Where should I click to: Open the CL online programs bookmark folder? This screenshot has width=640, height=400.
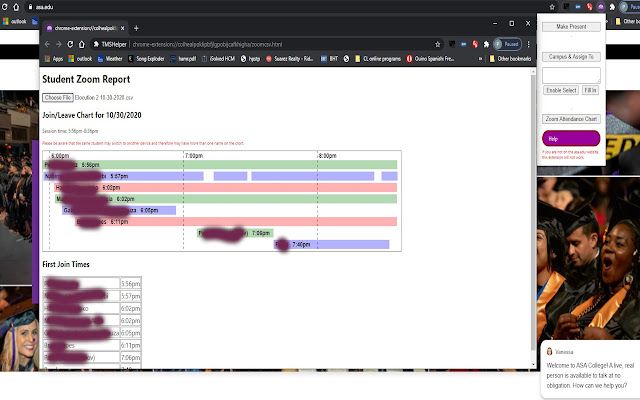click(378, 59)
